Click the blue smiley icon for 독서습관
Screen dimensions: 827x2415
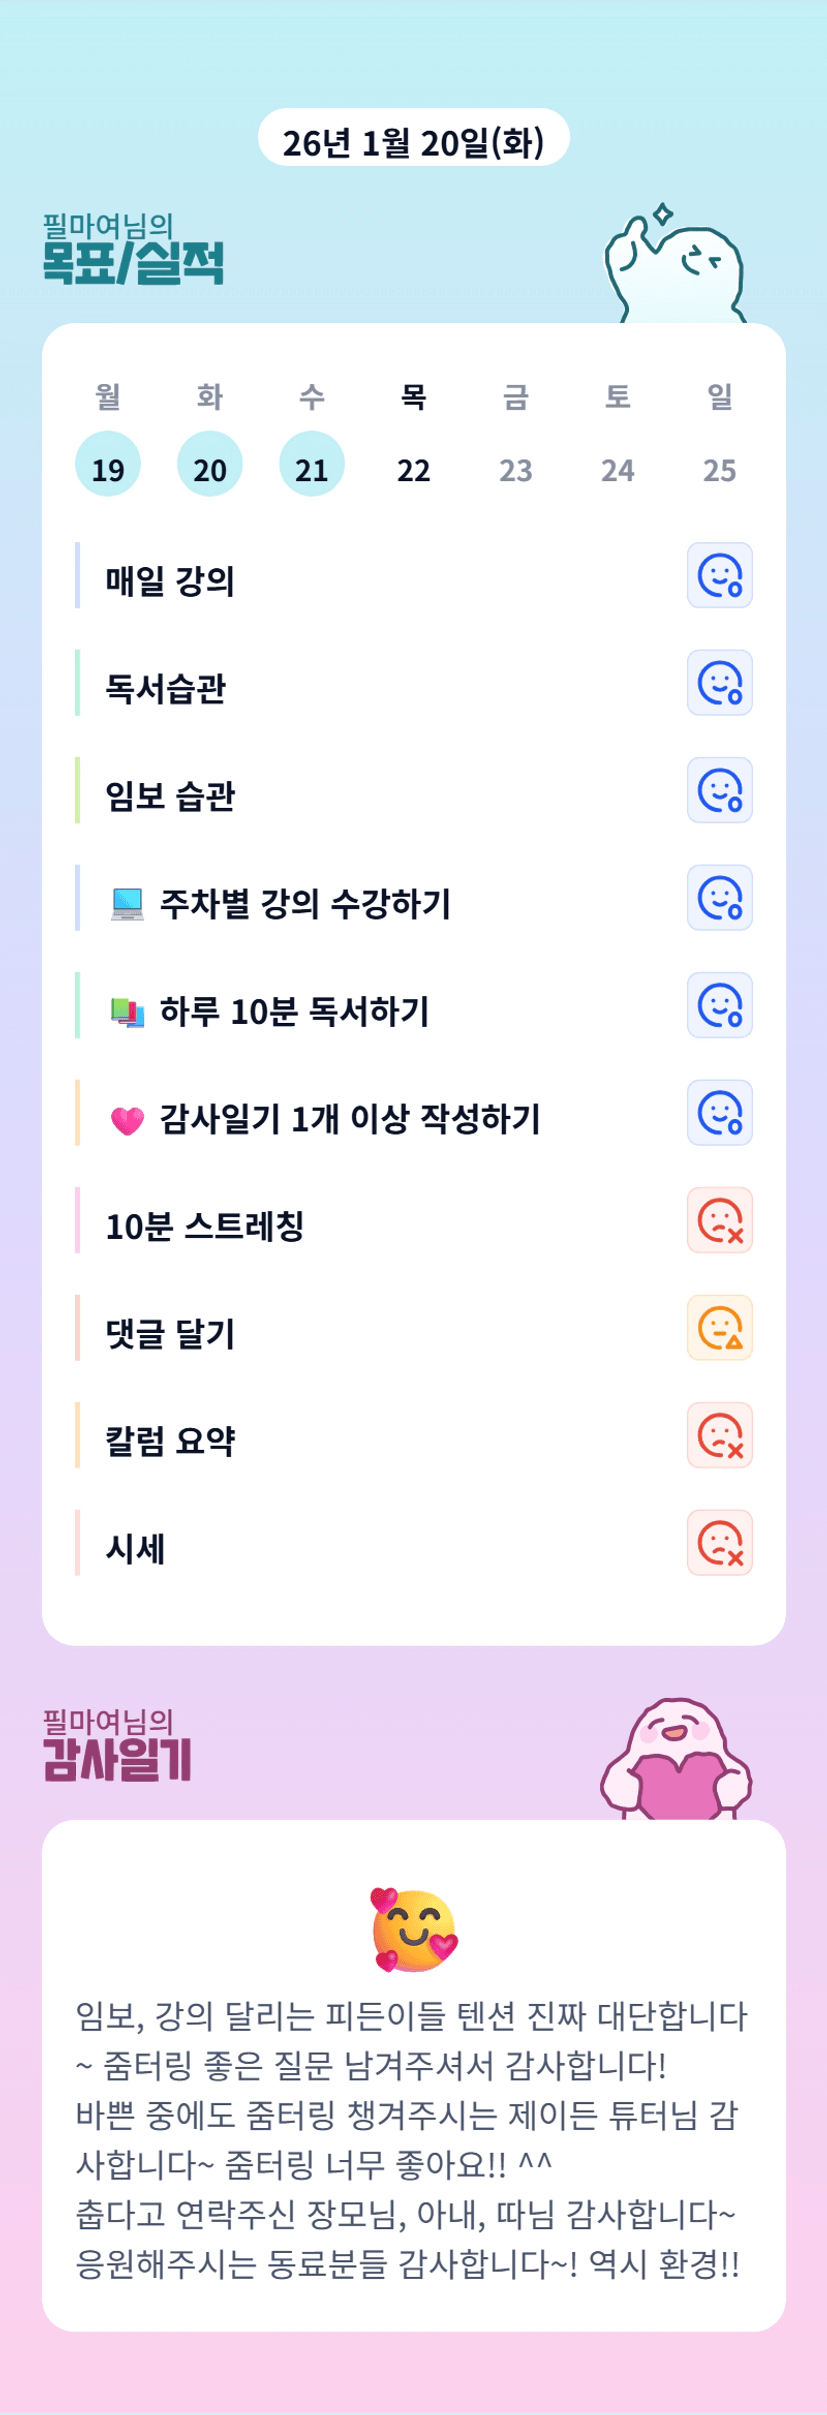coord(719,683)
